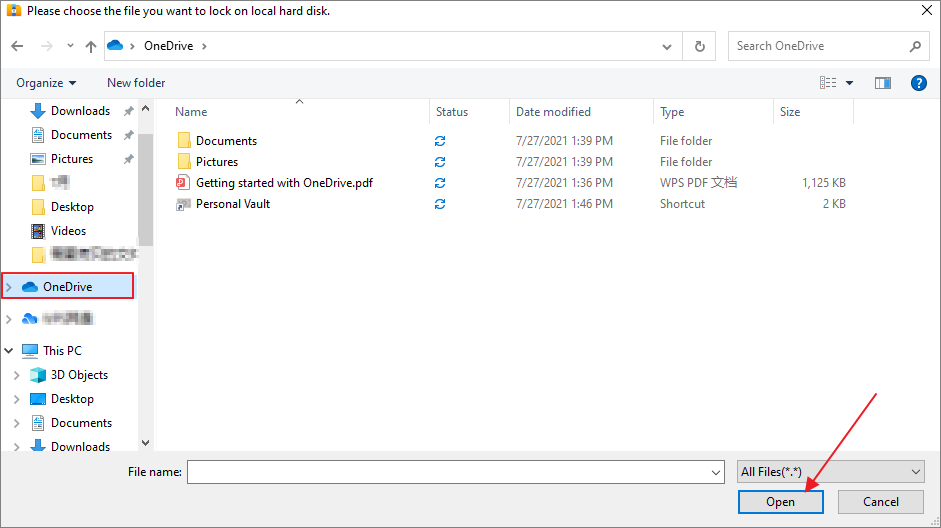Select the Documents folder in file list
This screenshot has height=528, width=941.
(226, 141)
